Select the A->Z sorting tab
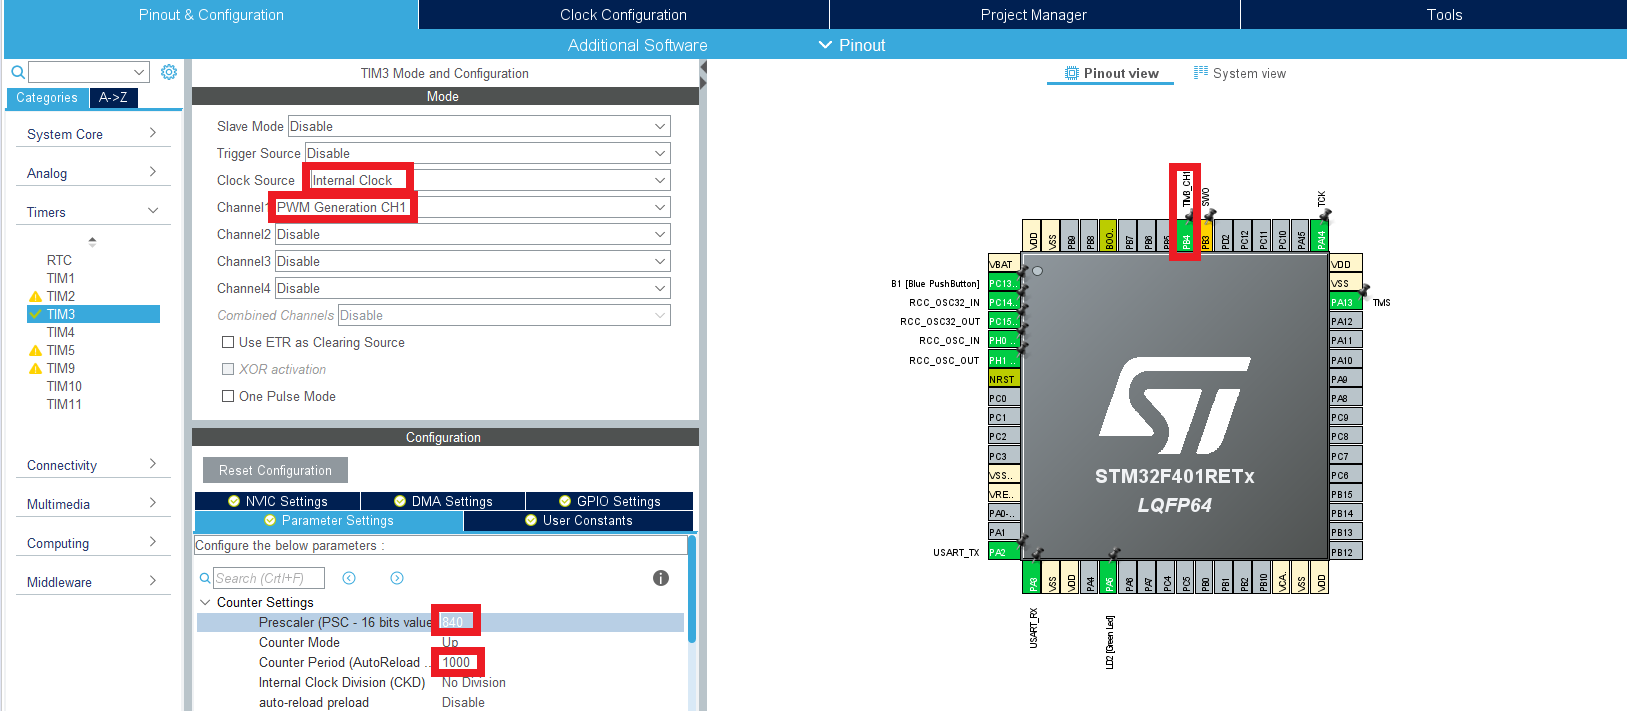The image size is (1627, 711). pos(113,97)
